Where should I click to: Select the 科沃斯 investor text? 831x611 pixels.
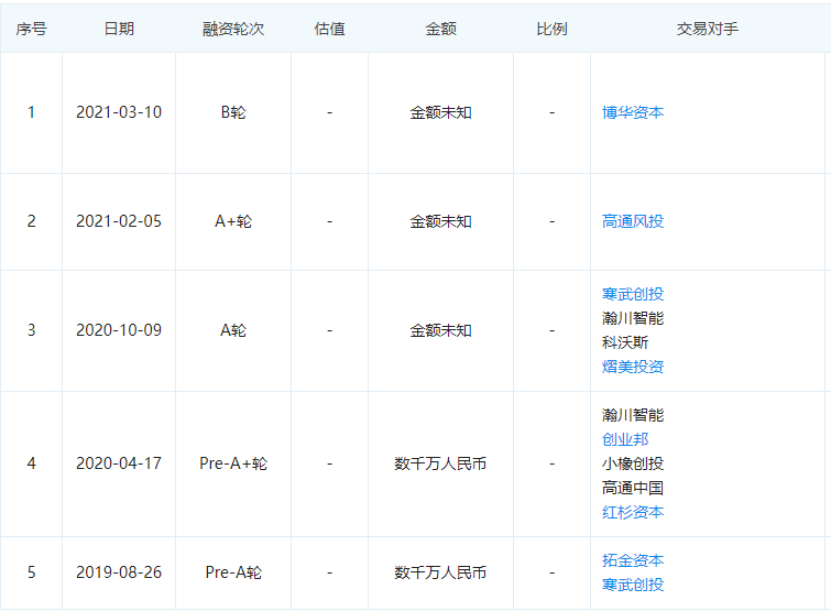pos(625,342)
